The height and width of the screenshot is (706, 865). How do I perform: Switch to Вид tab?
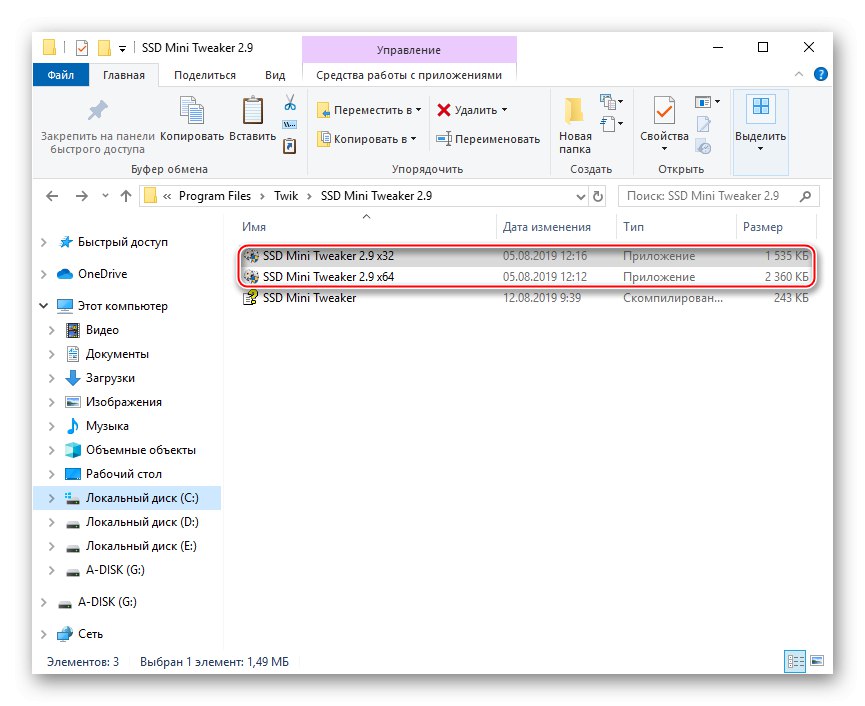pos(275,75)
